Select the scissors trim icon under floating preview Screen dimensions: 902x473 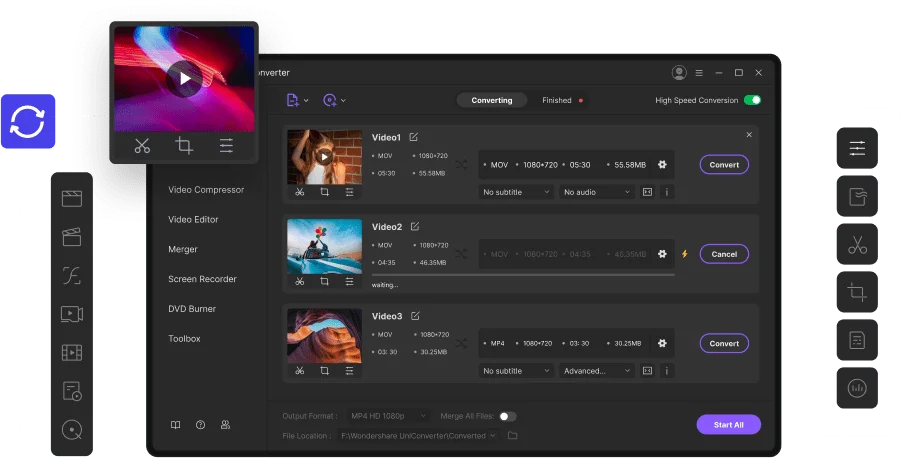(142, 146)
